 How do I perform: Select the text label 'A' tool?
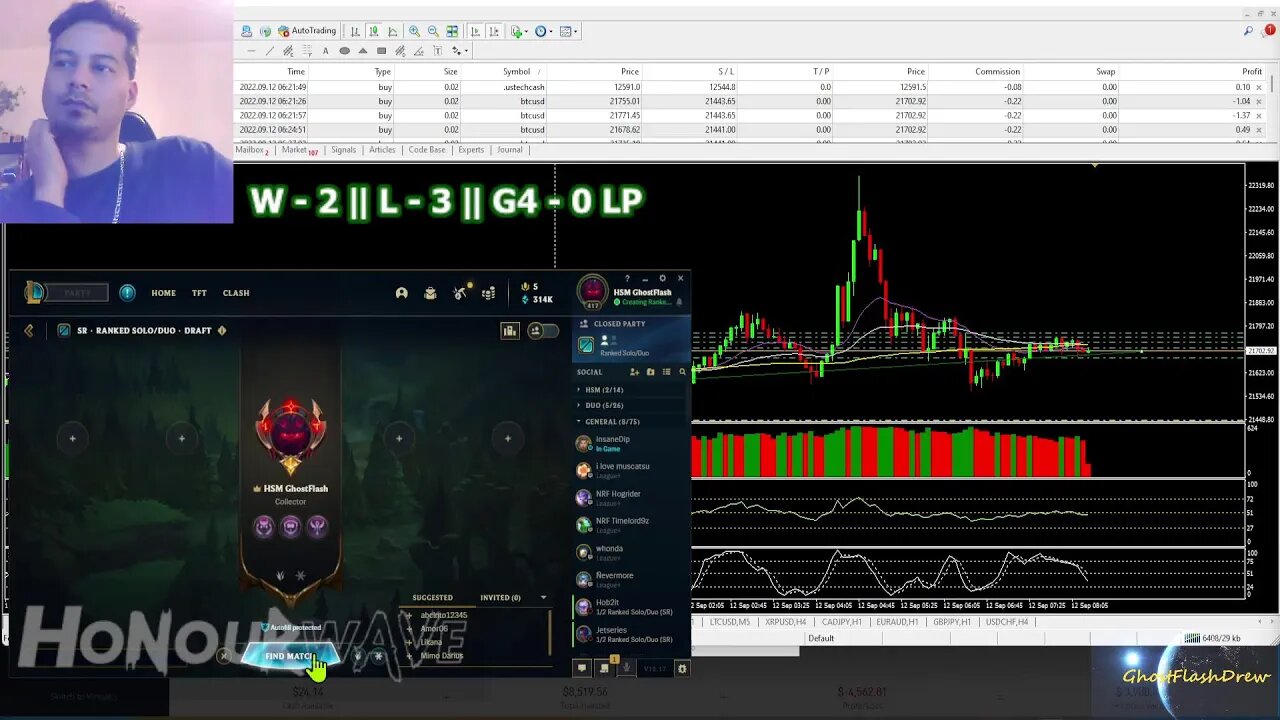click(x=325, y=51)
